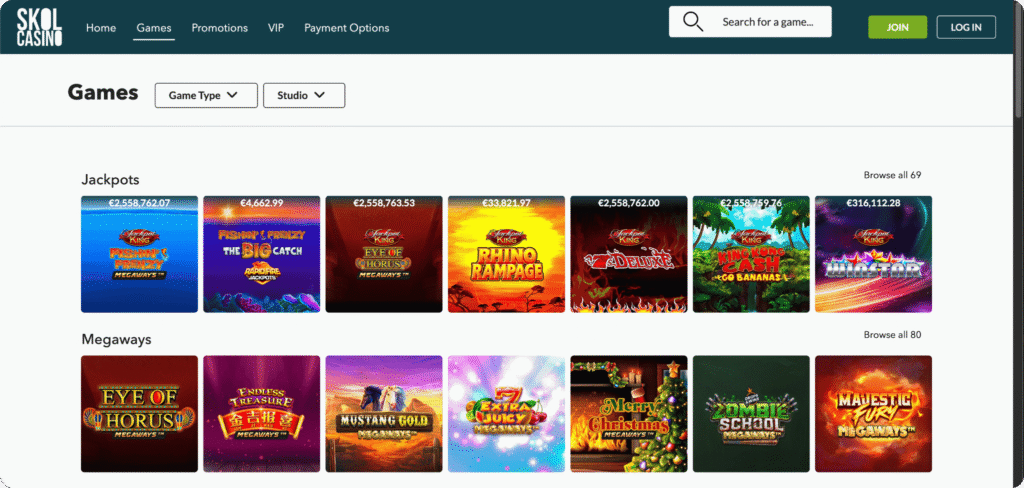Launch Zombie School Megaways game
The width and height of the screenshot is (1024, 488).
pyautogui.click(x=751, y=414)
